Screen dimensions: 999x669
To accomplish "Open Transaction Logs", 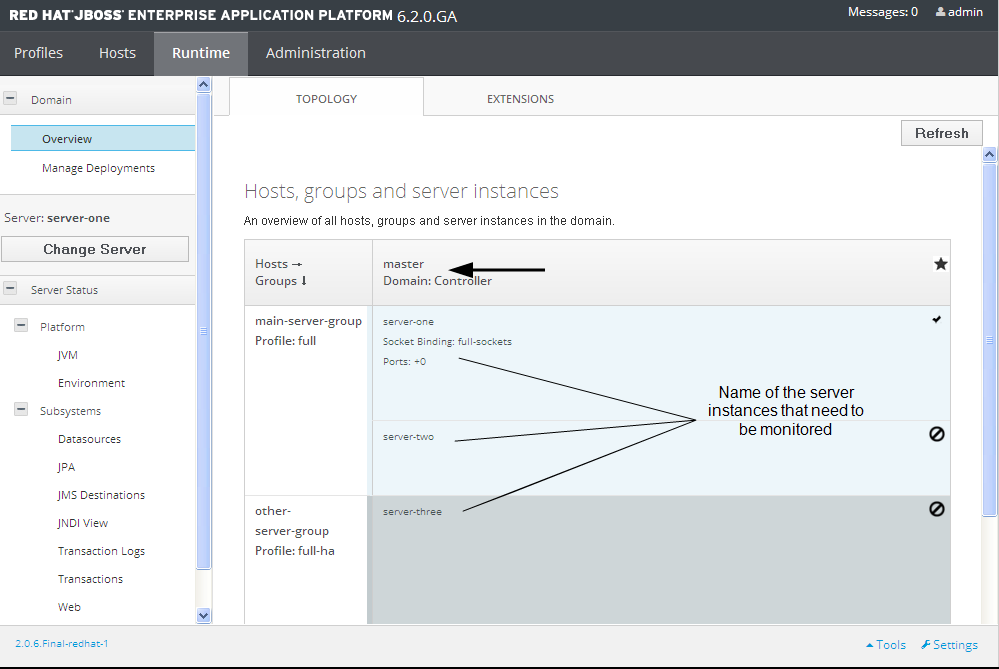I will 101,551.
